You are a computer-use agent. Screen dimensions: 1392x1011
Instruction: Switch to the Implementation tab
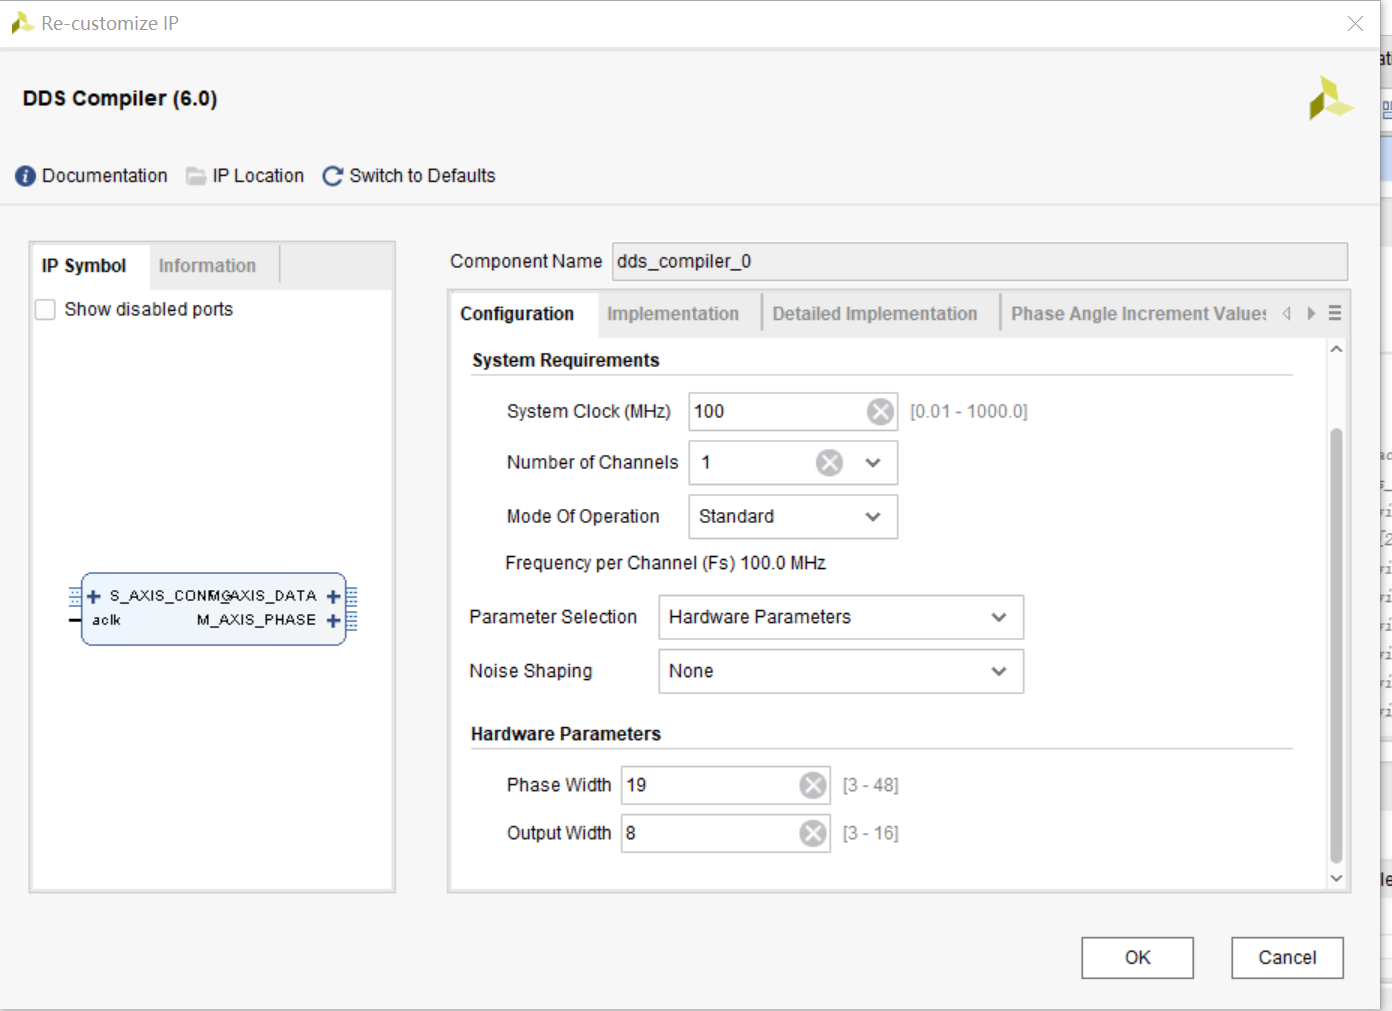[x=673, y=314]
